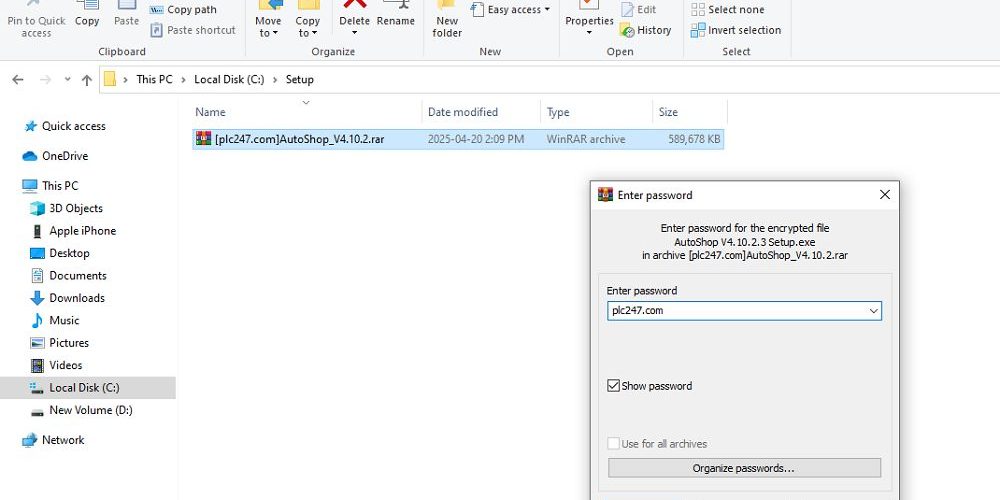Select Local Disk (C:) in breadcrumb
The image size is (1000, 500).
(x=229, y=79)
